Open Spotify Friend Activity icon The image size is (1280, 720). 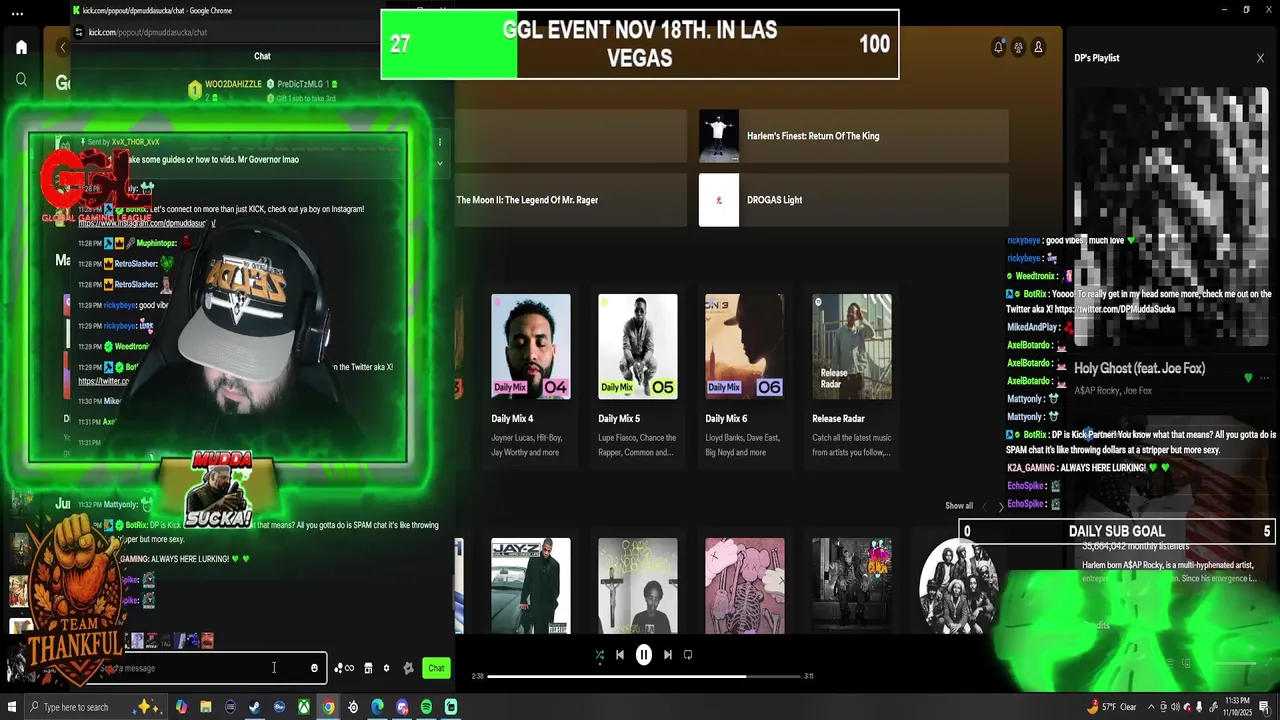1018,47
